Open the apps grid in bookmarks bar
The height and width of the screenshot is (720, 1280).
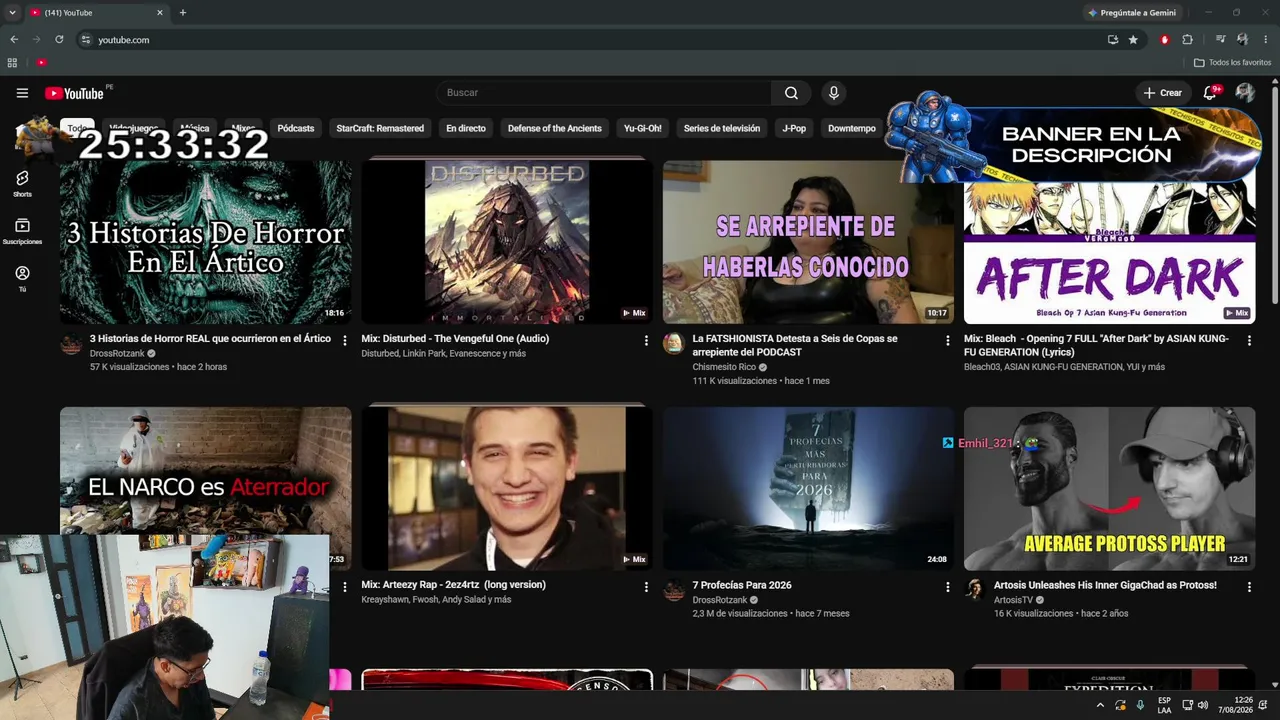[x=12, y=62]
